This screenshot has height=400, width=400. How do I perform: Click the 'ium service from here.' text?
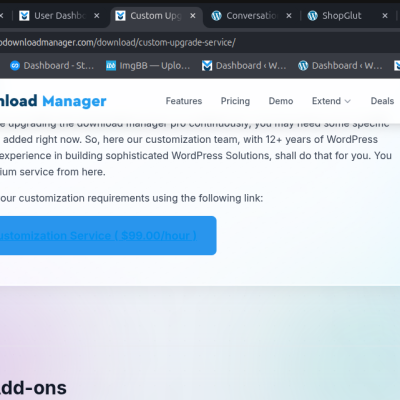point(53,172)
